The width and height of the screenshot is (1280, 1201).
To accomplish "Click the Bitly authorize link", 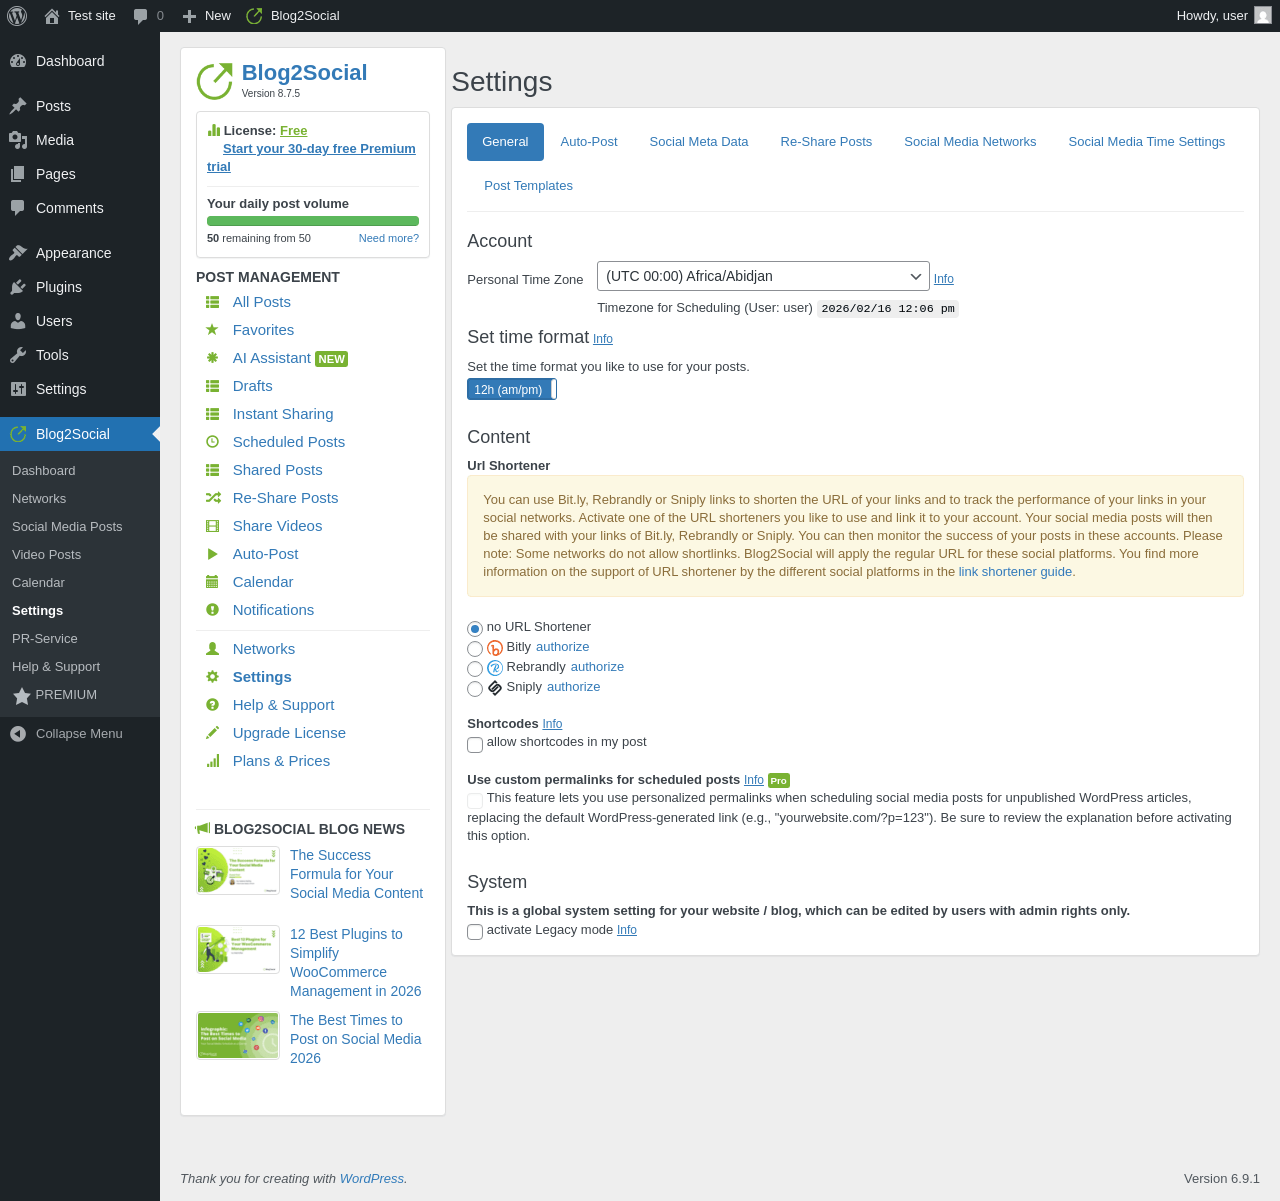I will click(563, 647).
